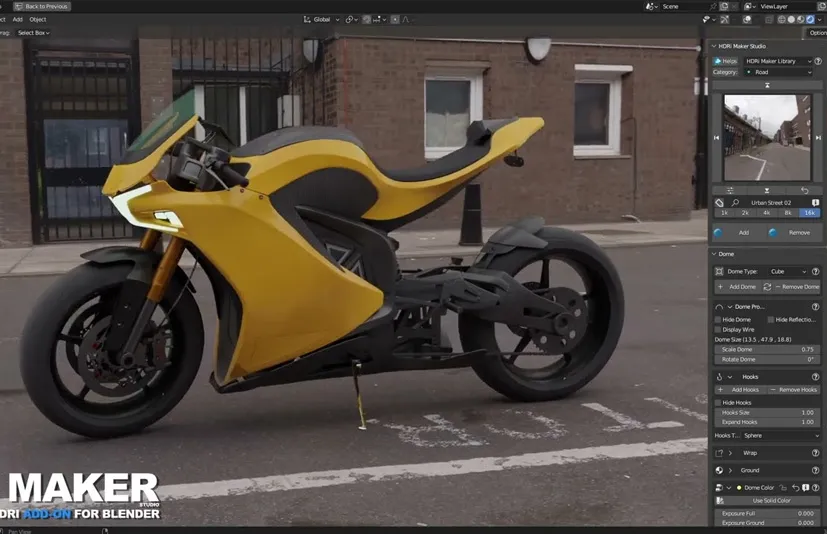Click the tag icon left of Urban Street 02

pyautogui.click(x=719, y=203)
